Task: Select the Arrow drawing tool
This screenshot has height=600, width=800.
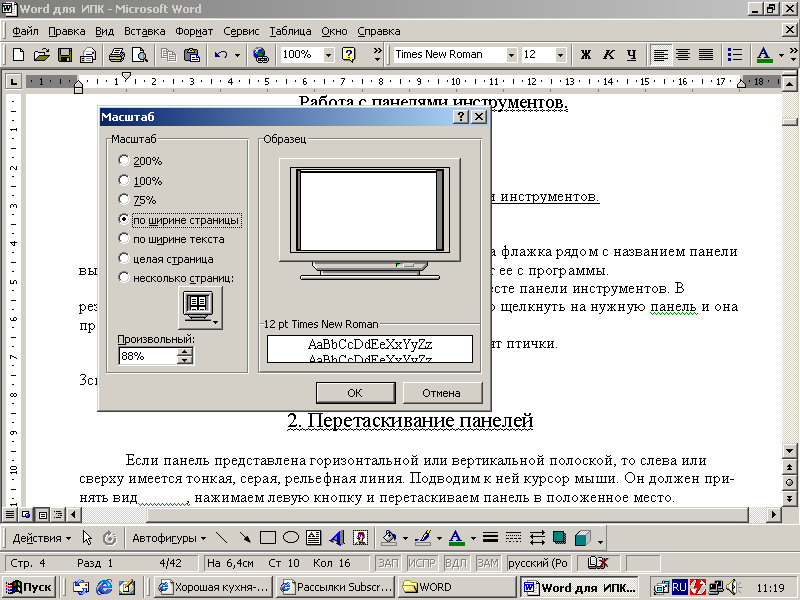Action: [244, 538]
